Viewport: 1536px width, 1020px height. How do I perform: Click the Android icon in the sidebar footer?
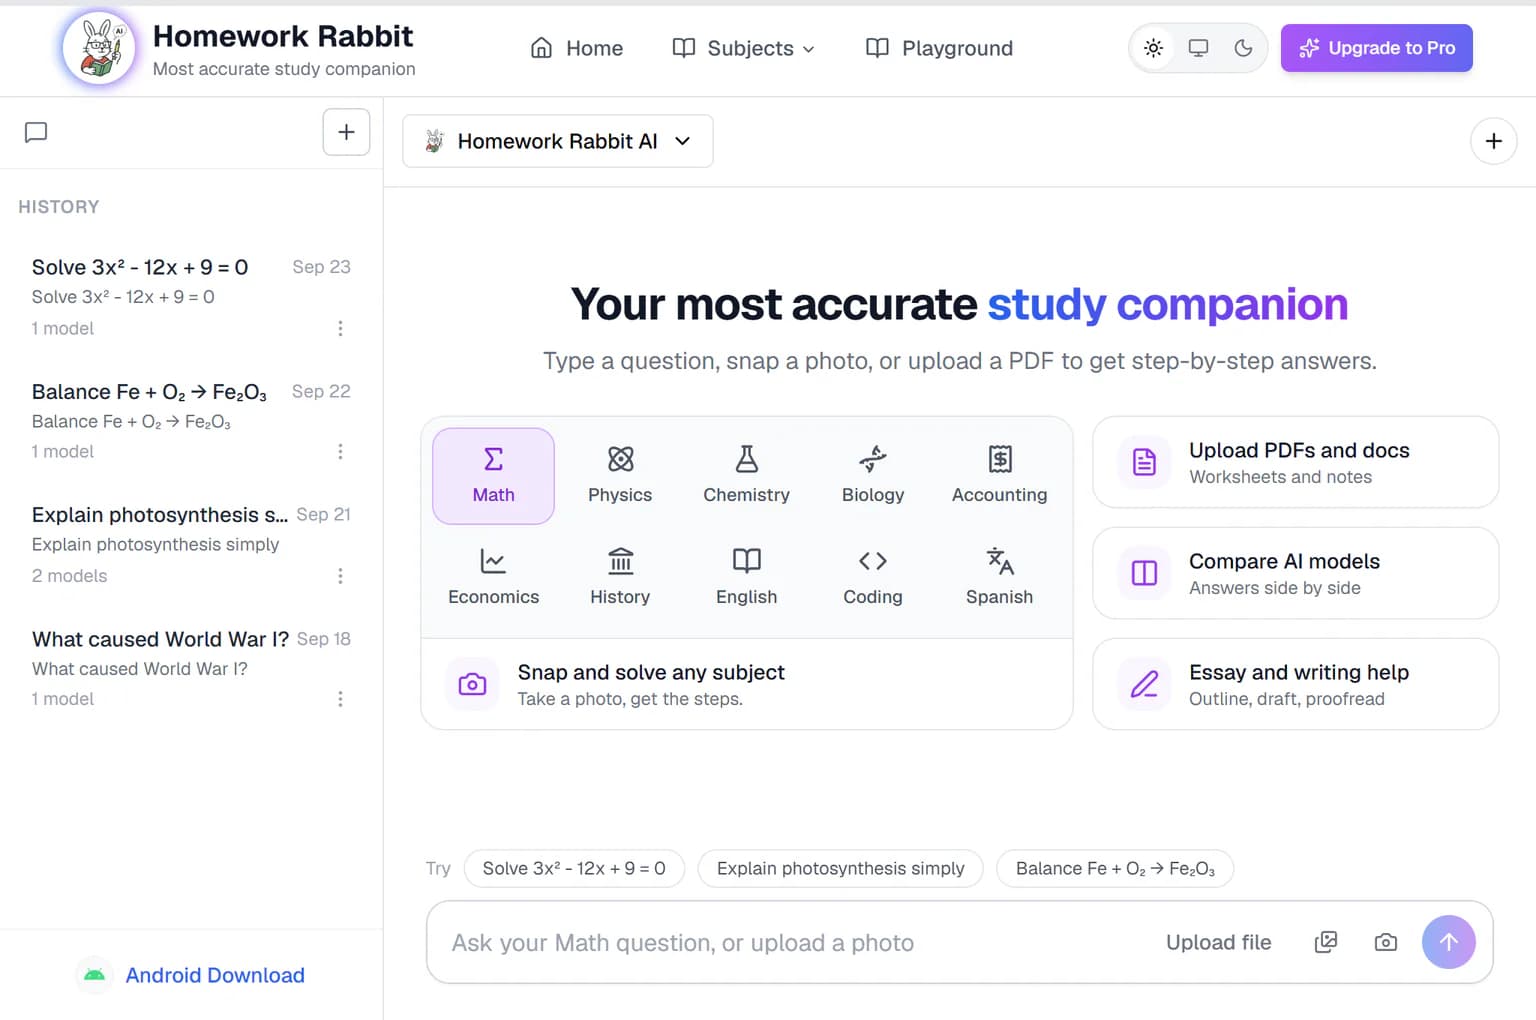pyautogui.click(x=94, y=975)
